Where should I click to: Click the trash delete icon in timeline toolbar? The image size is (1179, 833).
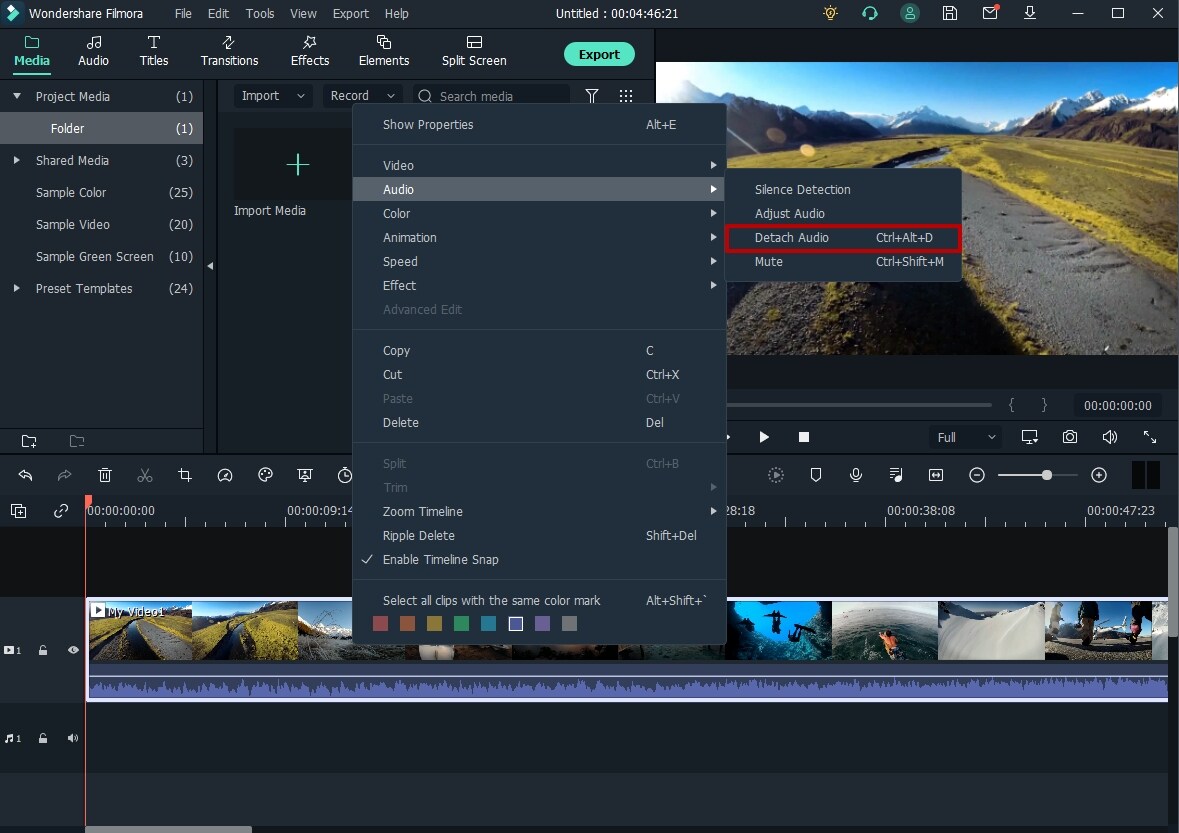[x=105, y=475]
